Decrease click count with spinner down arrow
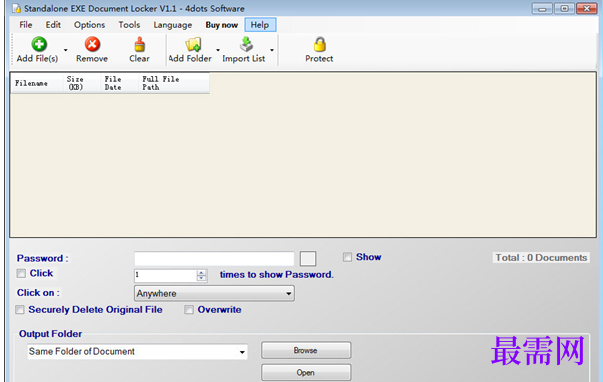This screenshot has height=382, width=603. click(x=202, y=279)
